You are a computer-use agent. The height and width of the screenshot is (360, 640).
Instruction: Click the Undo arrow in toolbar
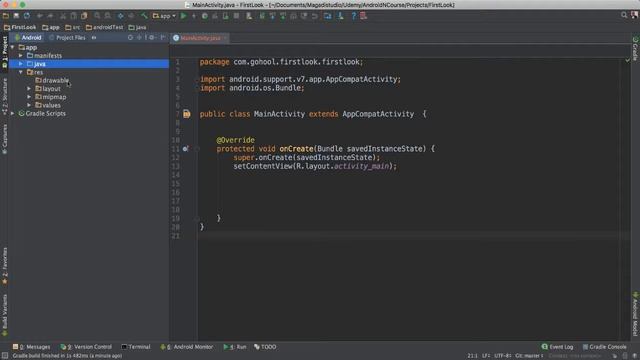tap(40, 16)
